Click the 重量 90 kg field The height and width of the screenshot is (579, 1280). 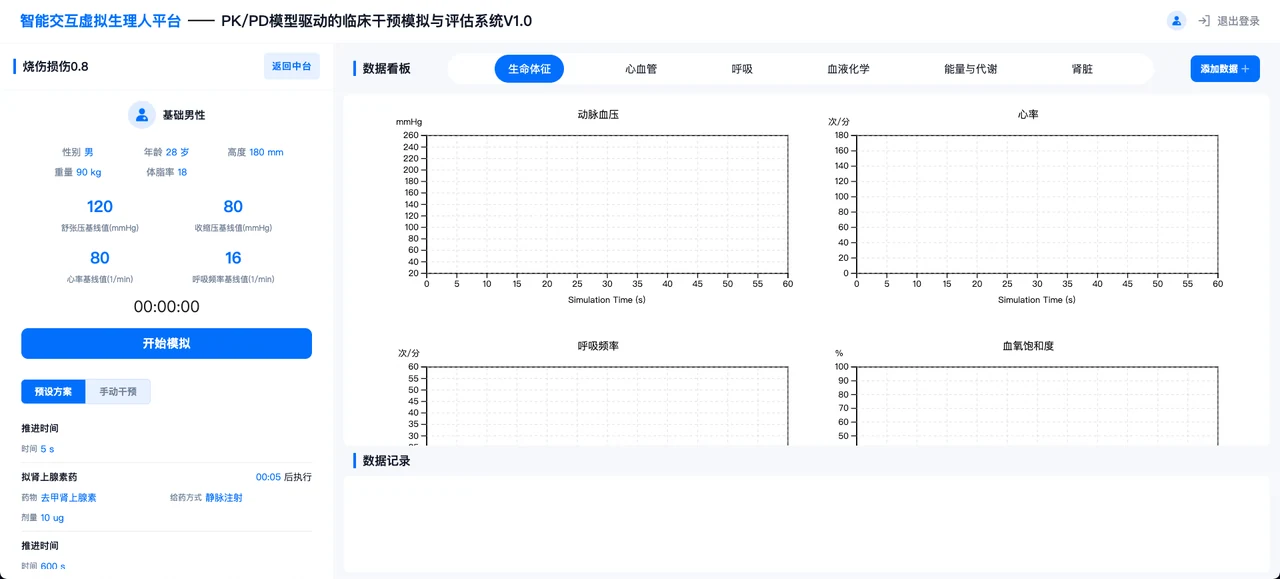point(78,172)
